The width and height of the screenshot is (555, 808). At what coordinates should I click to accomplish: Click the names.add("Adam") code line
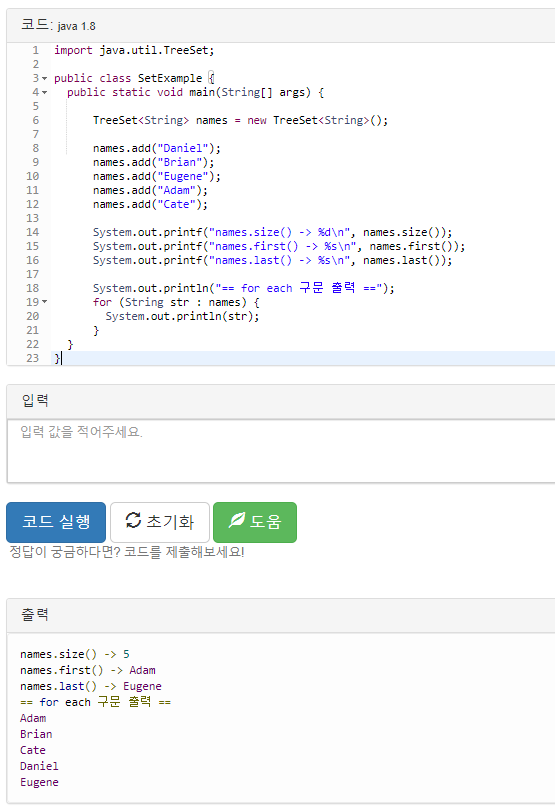150,190
